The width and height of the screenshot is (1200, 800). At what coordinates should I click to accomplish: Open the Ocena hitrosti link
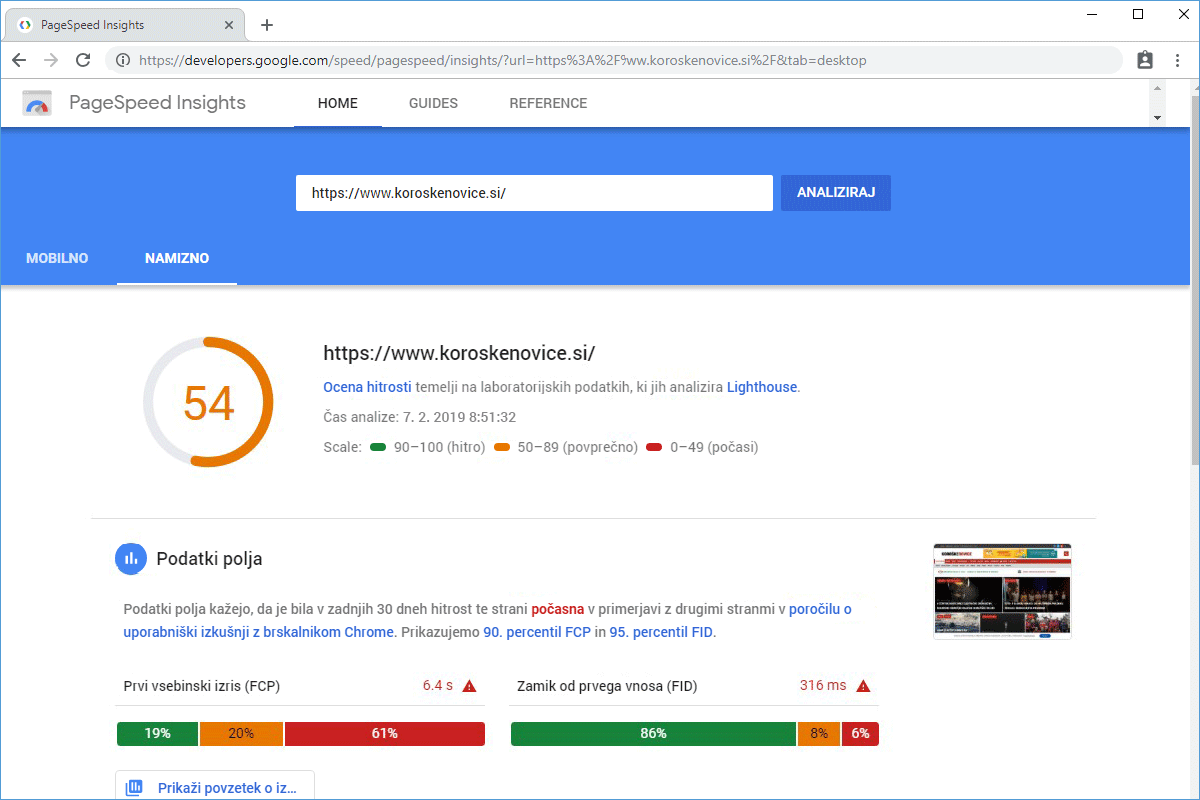point(366,387)
